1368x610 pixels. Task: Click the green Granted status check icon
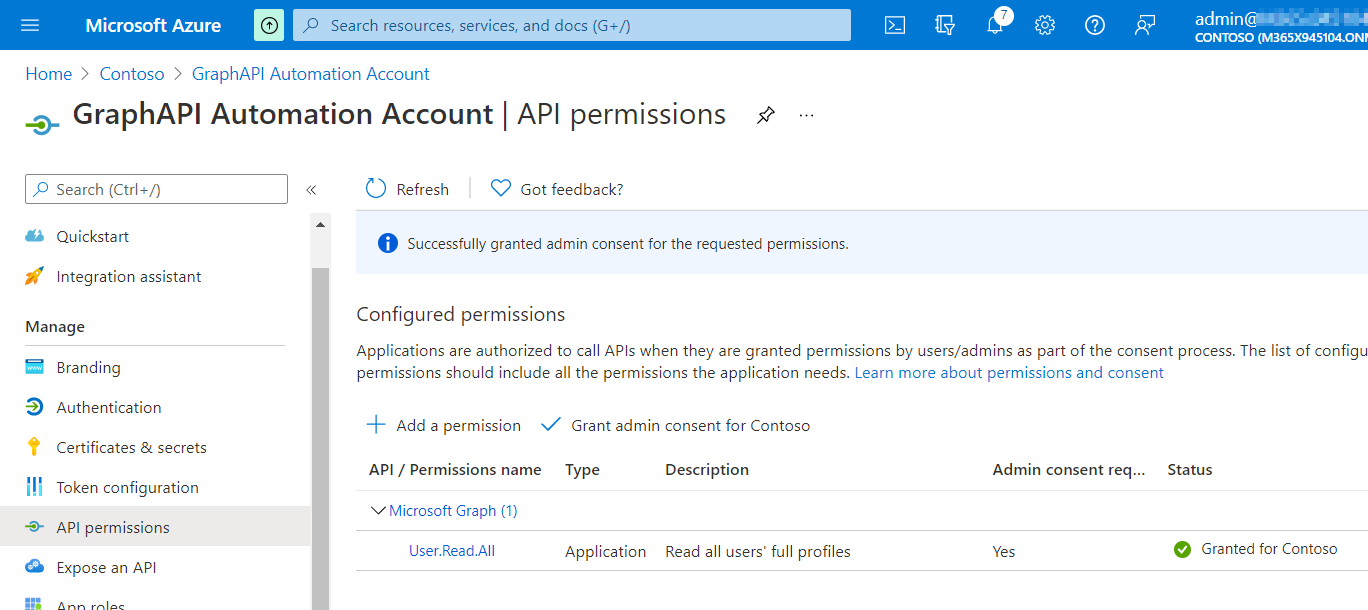[1183, 549]
